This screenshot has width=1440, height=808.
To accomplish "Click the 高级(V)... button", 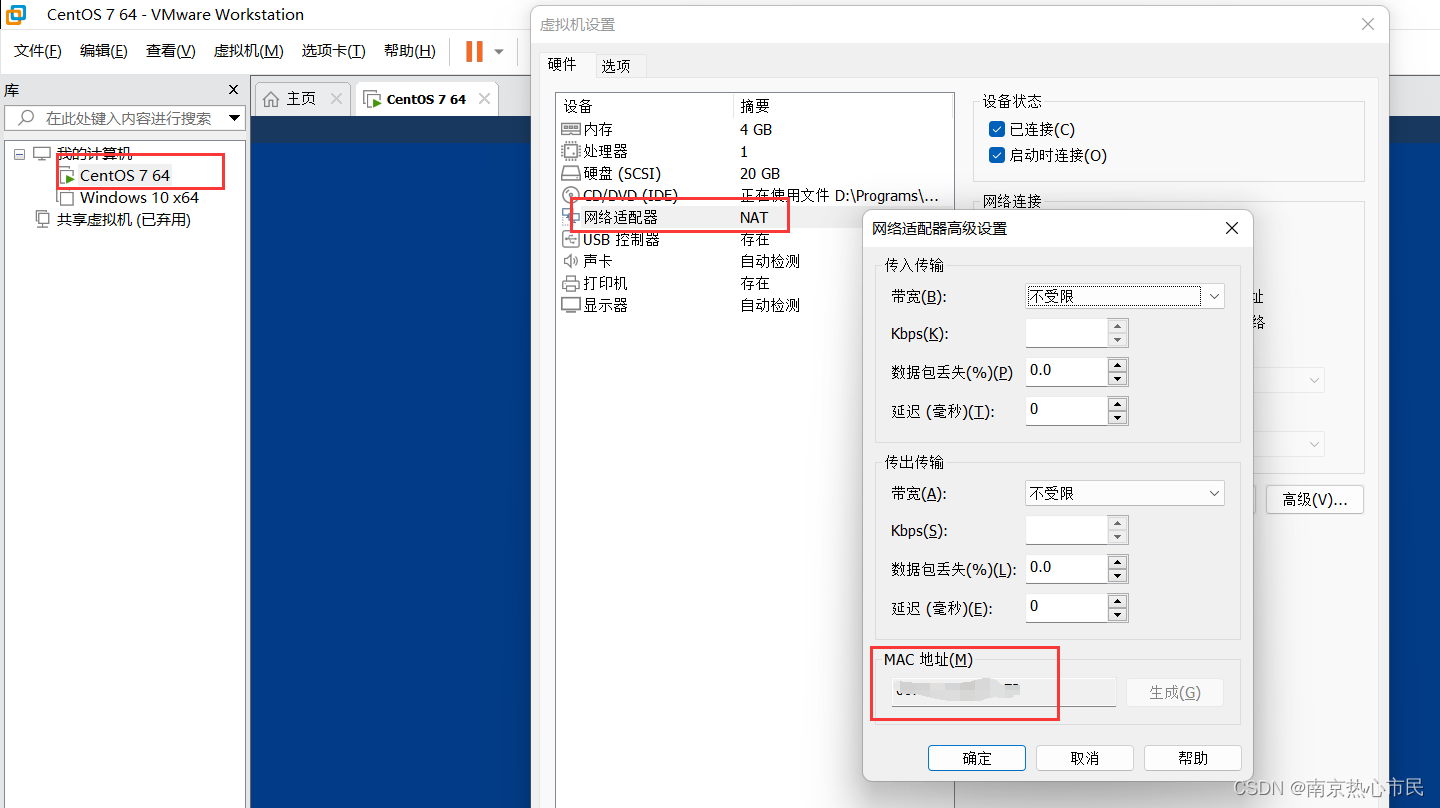I will click(x=1315, y=499).
